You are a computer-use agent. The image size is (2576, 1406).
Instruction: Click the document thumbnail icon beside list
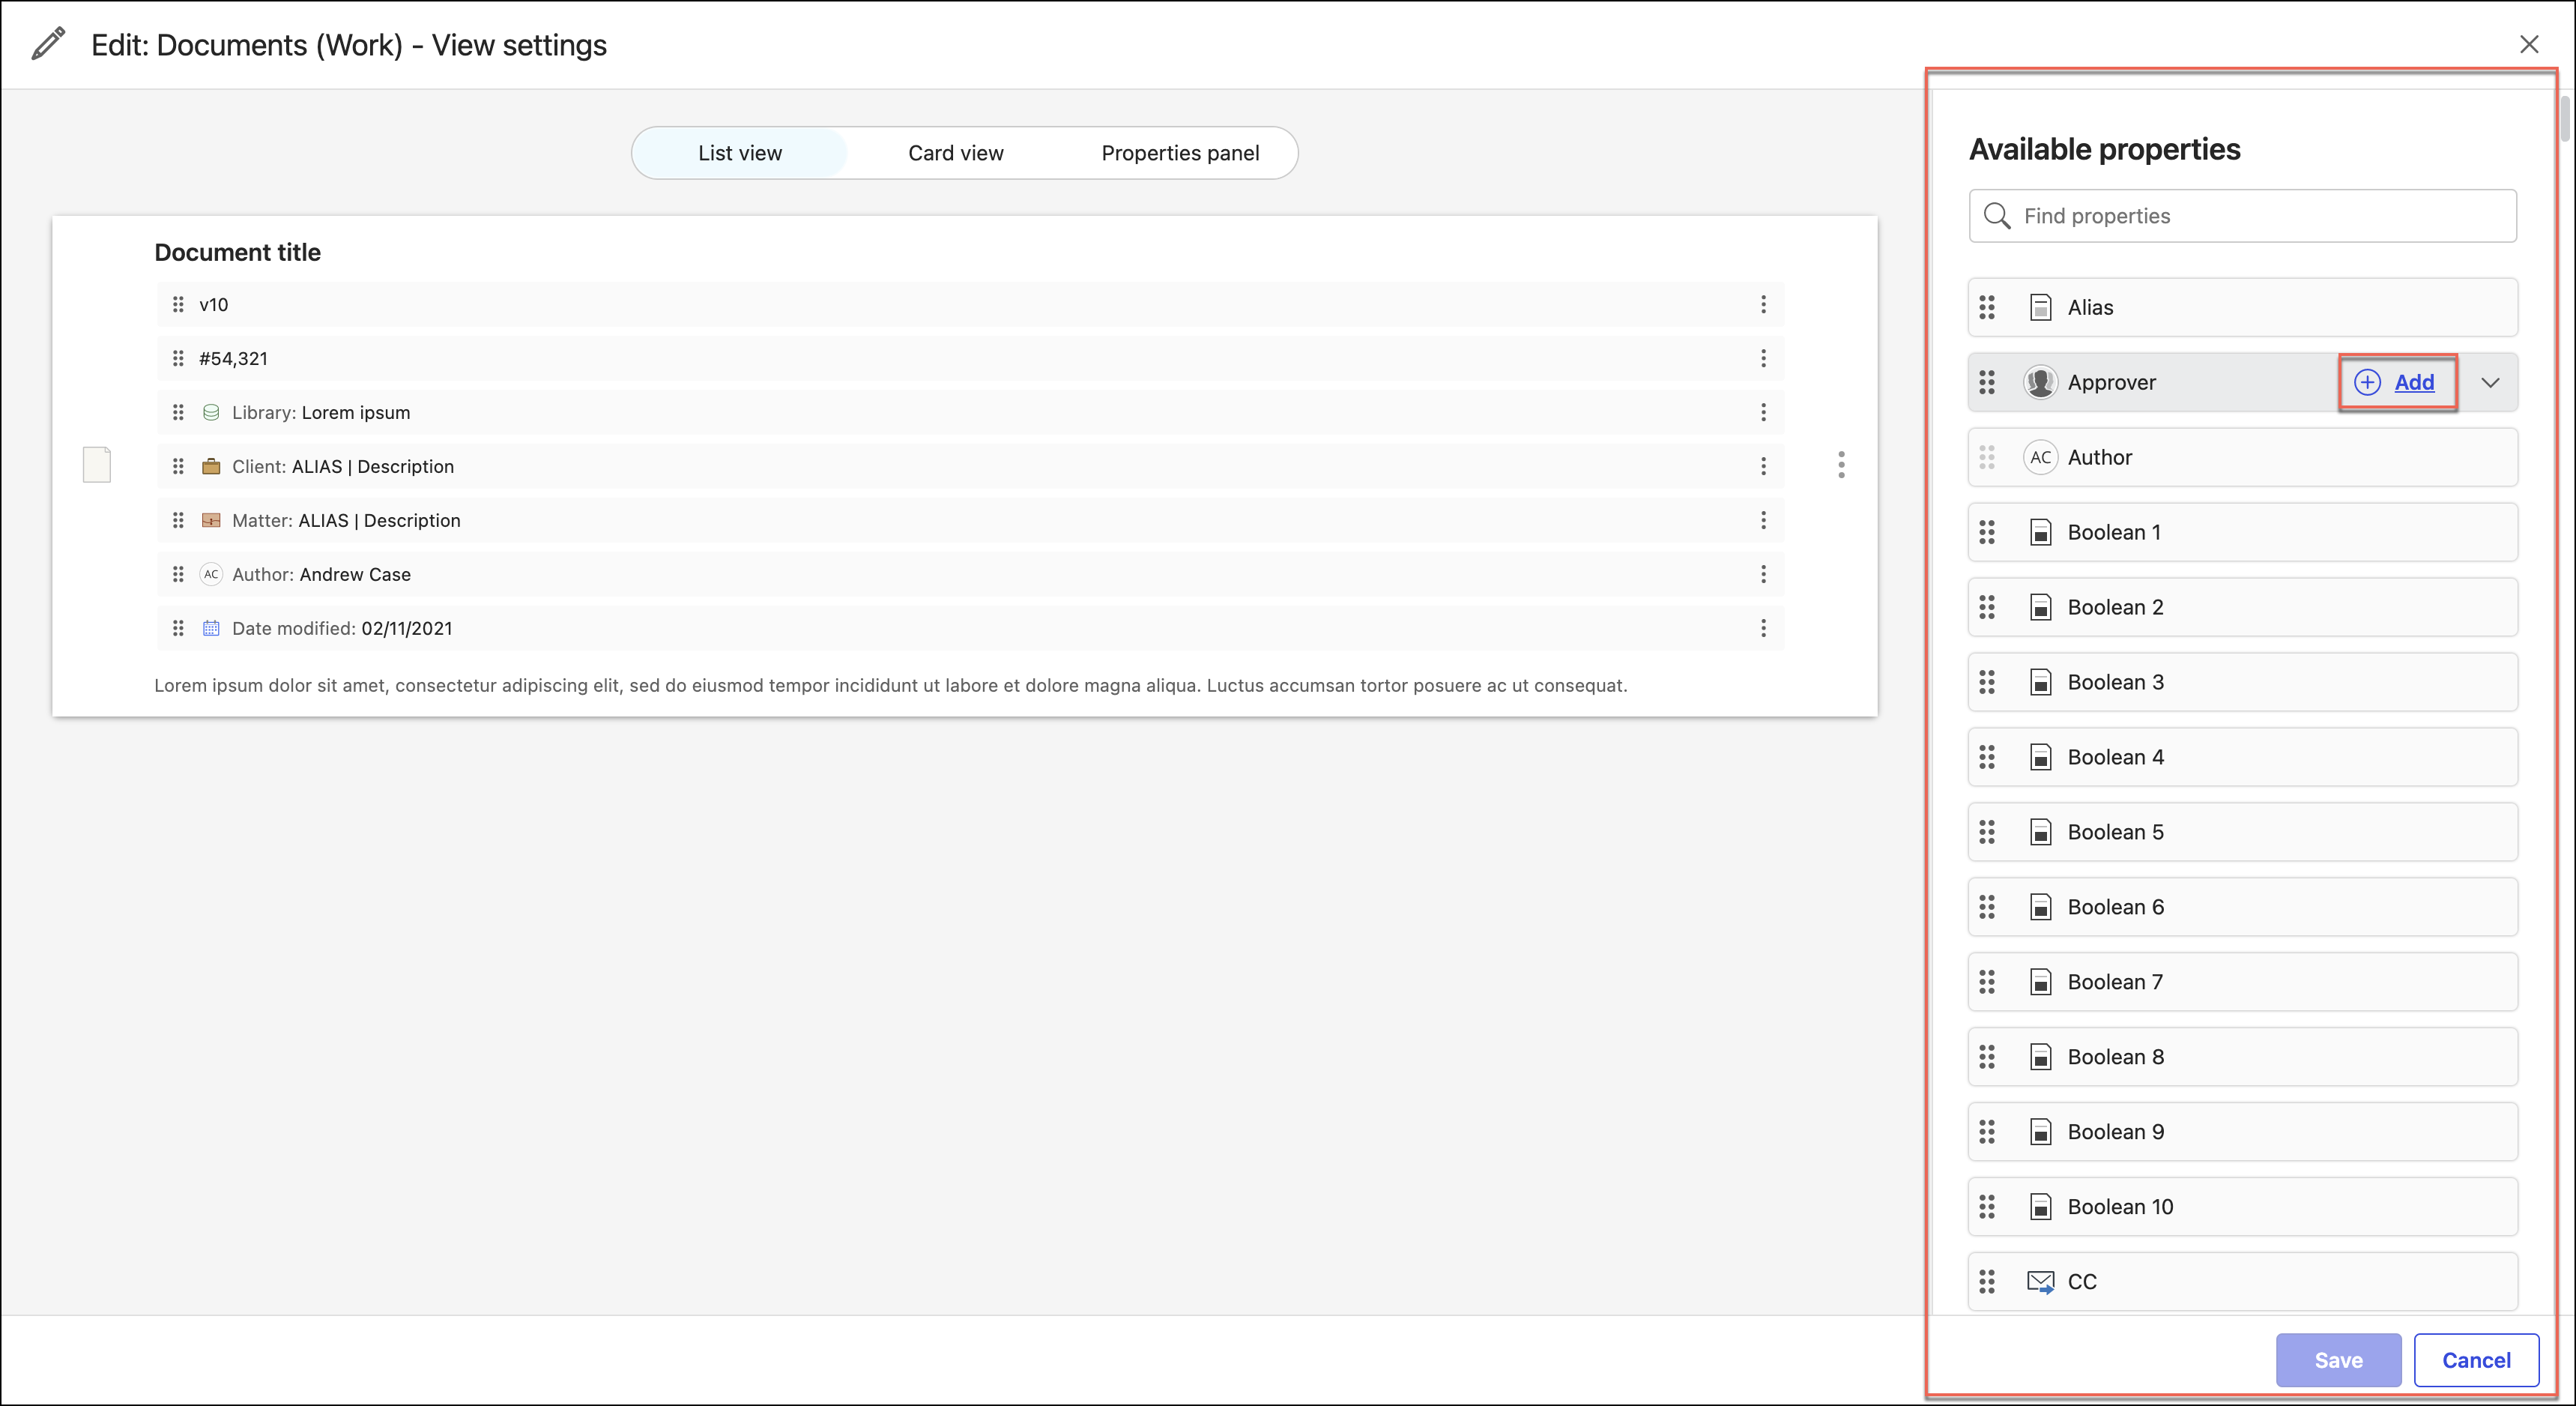tap(97, 465)
